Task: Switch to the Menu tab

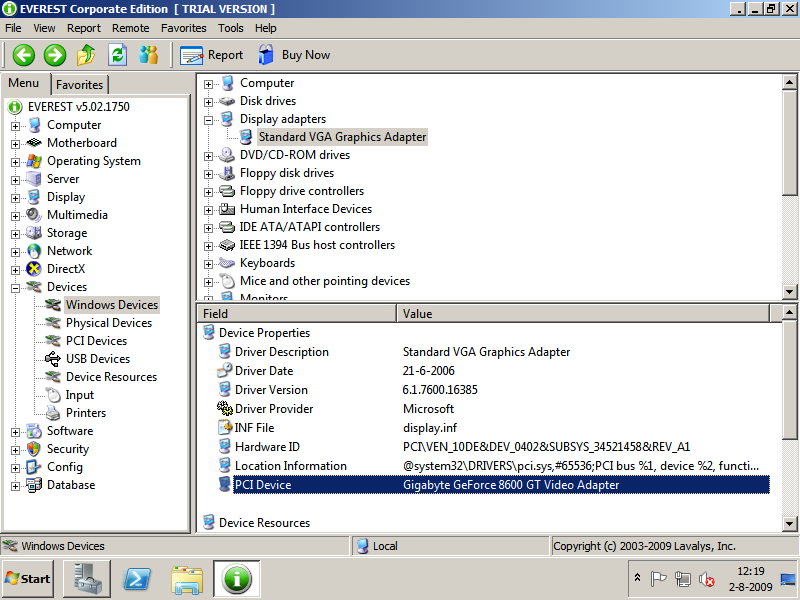Action: 23,83
